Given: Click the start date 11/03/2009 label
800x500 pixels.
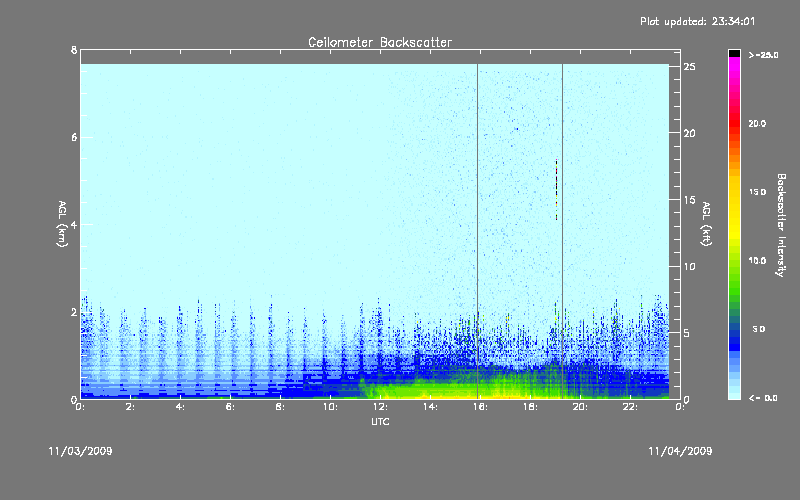Looking at the screenshot, I should (x=80, y=451).
